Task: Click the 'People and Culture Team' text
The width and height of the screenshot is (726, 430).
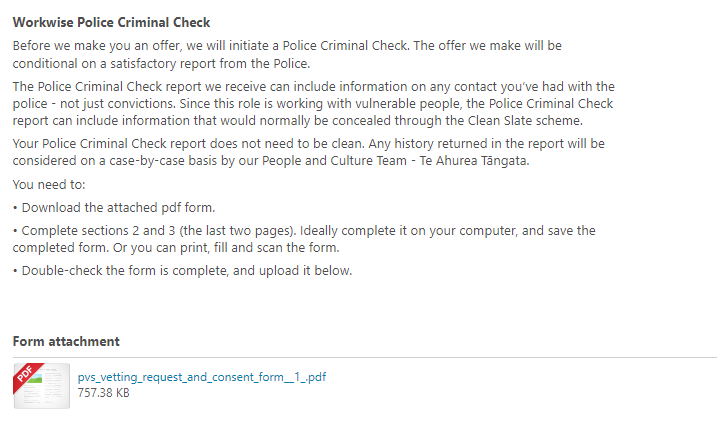Action: click(334, 161)
